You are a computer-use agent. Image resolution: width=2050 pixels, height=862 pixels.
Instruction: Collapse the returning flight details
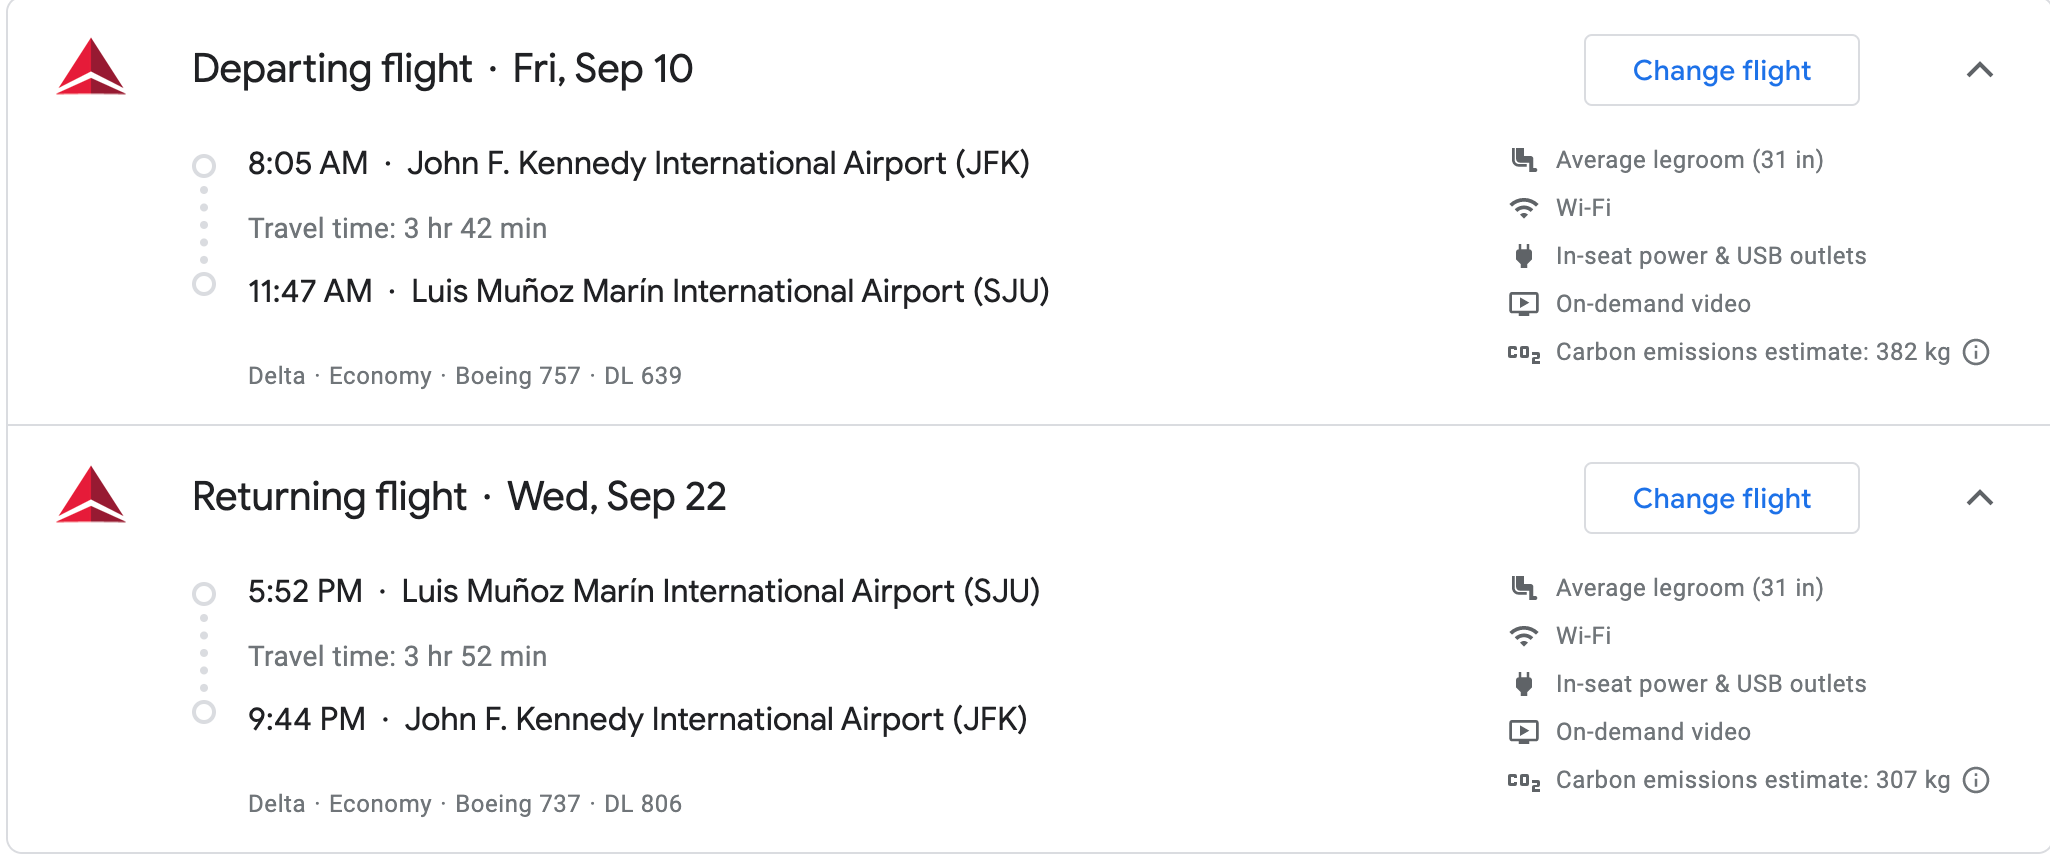pyautogui.click(x=1979, y=498)
